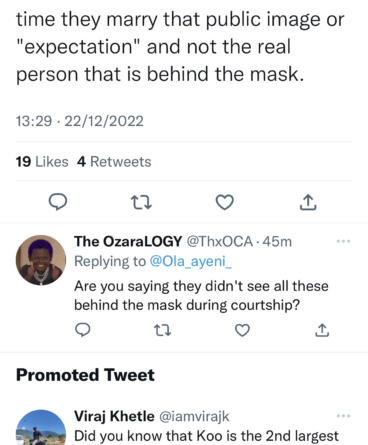View the 4 Retweets list
Viewport: 368px width, 445px height.
coord(114,162)
